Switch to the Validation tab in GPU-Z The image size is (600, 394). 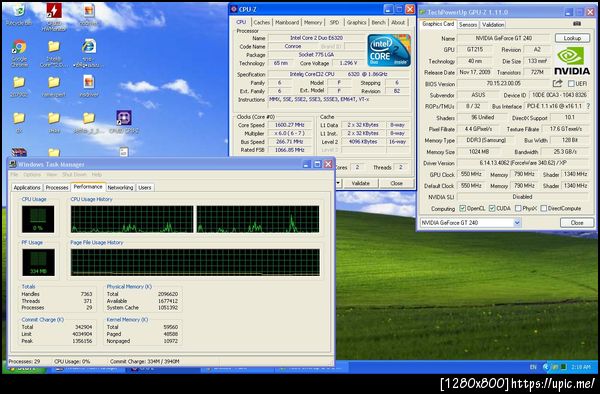point(493,24)
